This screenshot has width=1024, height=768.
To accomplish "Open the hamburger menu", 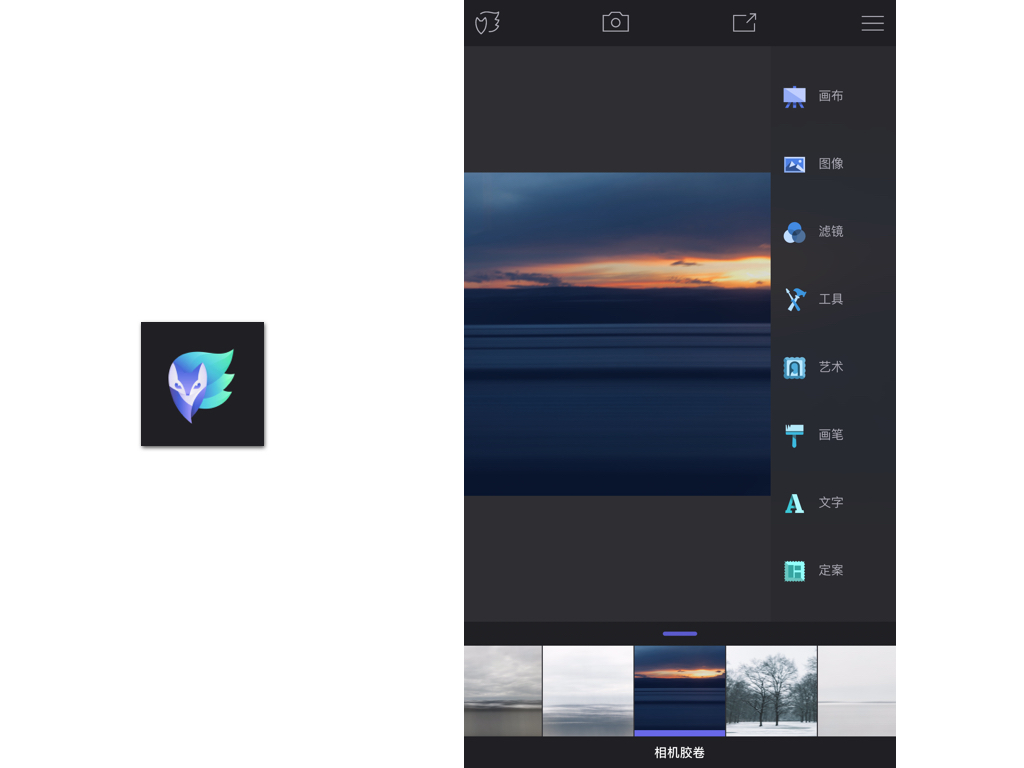I will pyautogui.click(x=872, y=23).
